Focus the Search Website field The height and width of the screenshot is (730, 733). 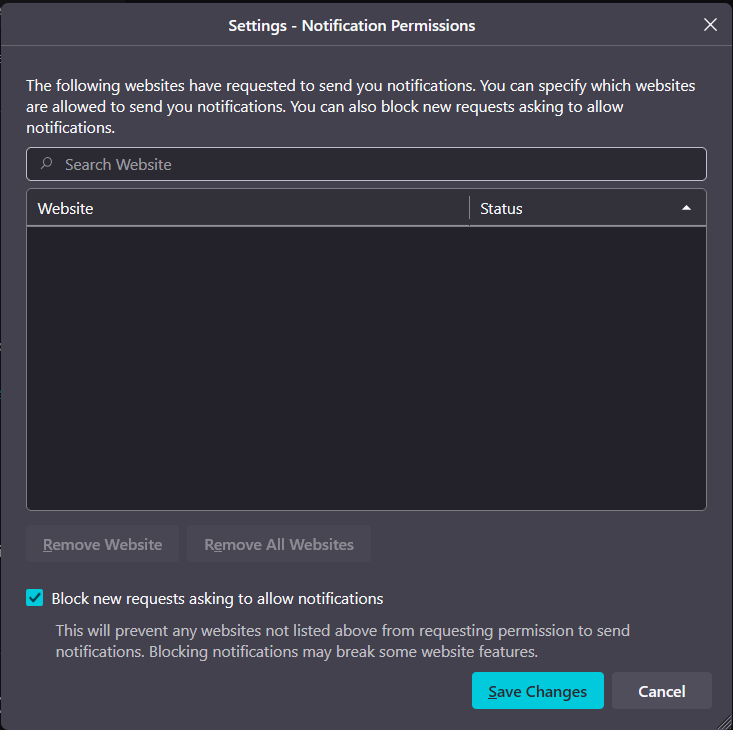tap(380, 164)
